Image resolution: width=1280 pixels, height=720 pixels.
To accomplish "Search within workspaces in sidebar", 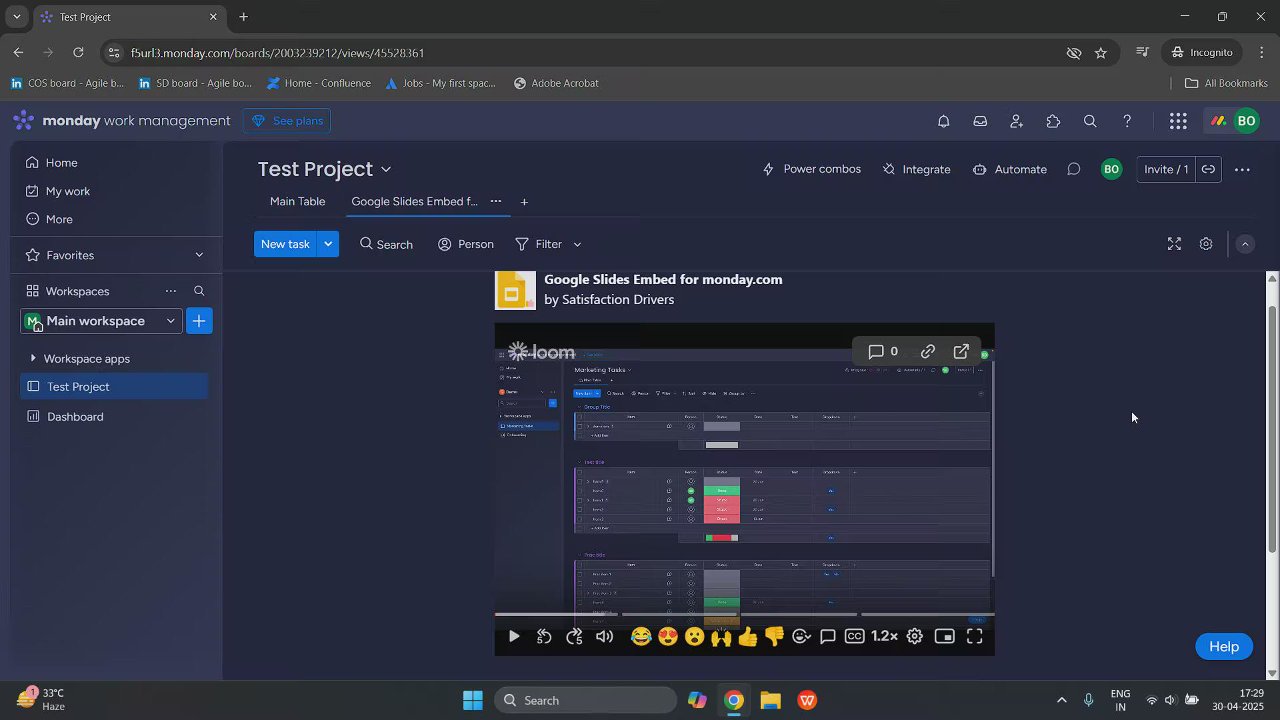I will click(199, 291).
